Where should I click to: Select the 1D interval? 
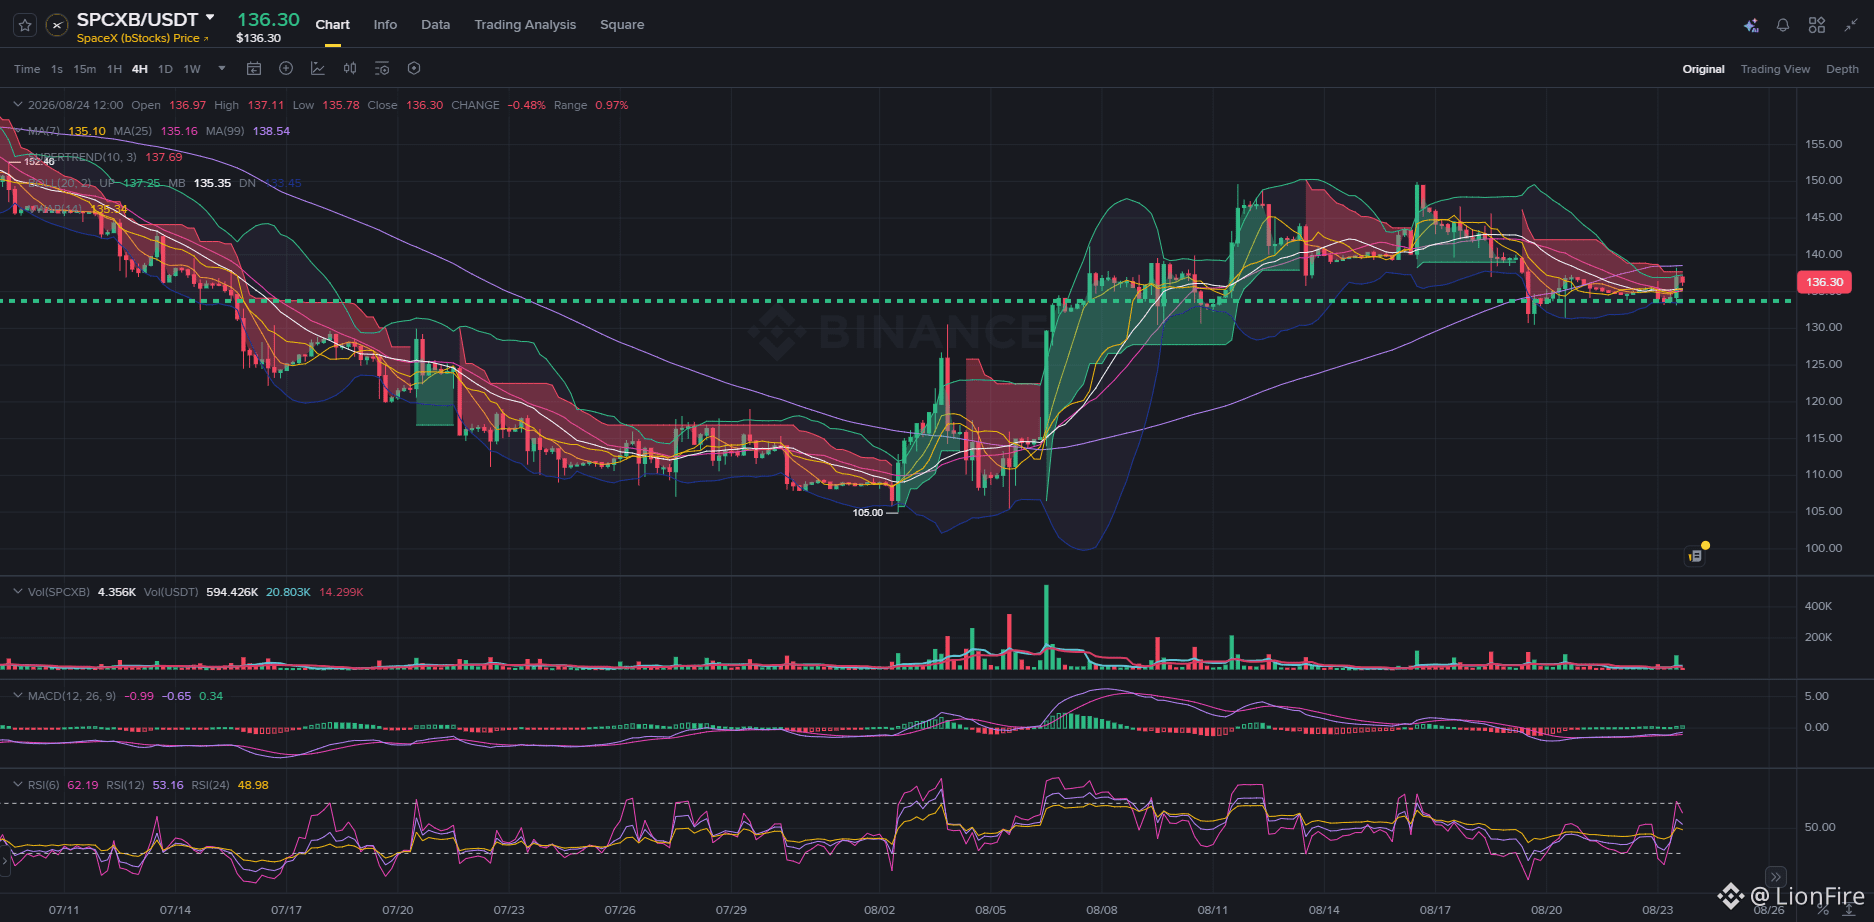[165, 69]
